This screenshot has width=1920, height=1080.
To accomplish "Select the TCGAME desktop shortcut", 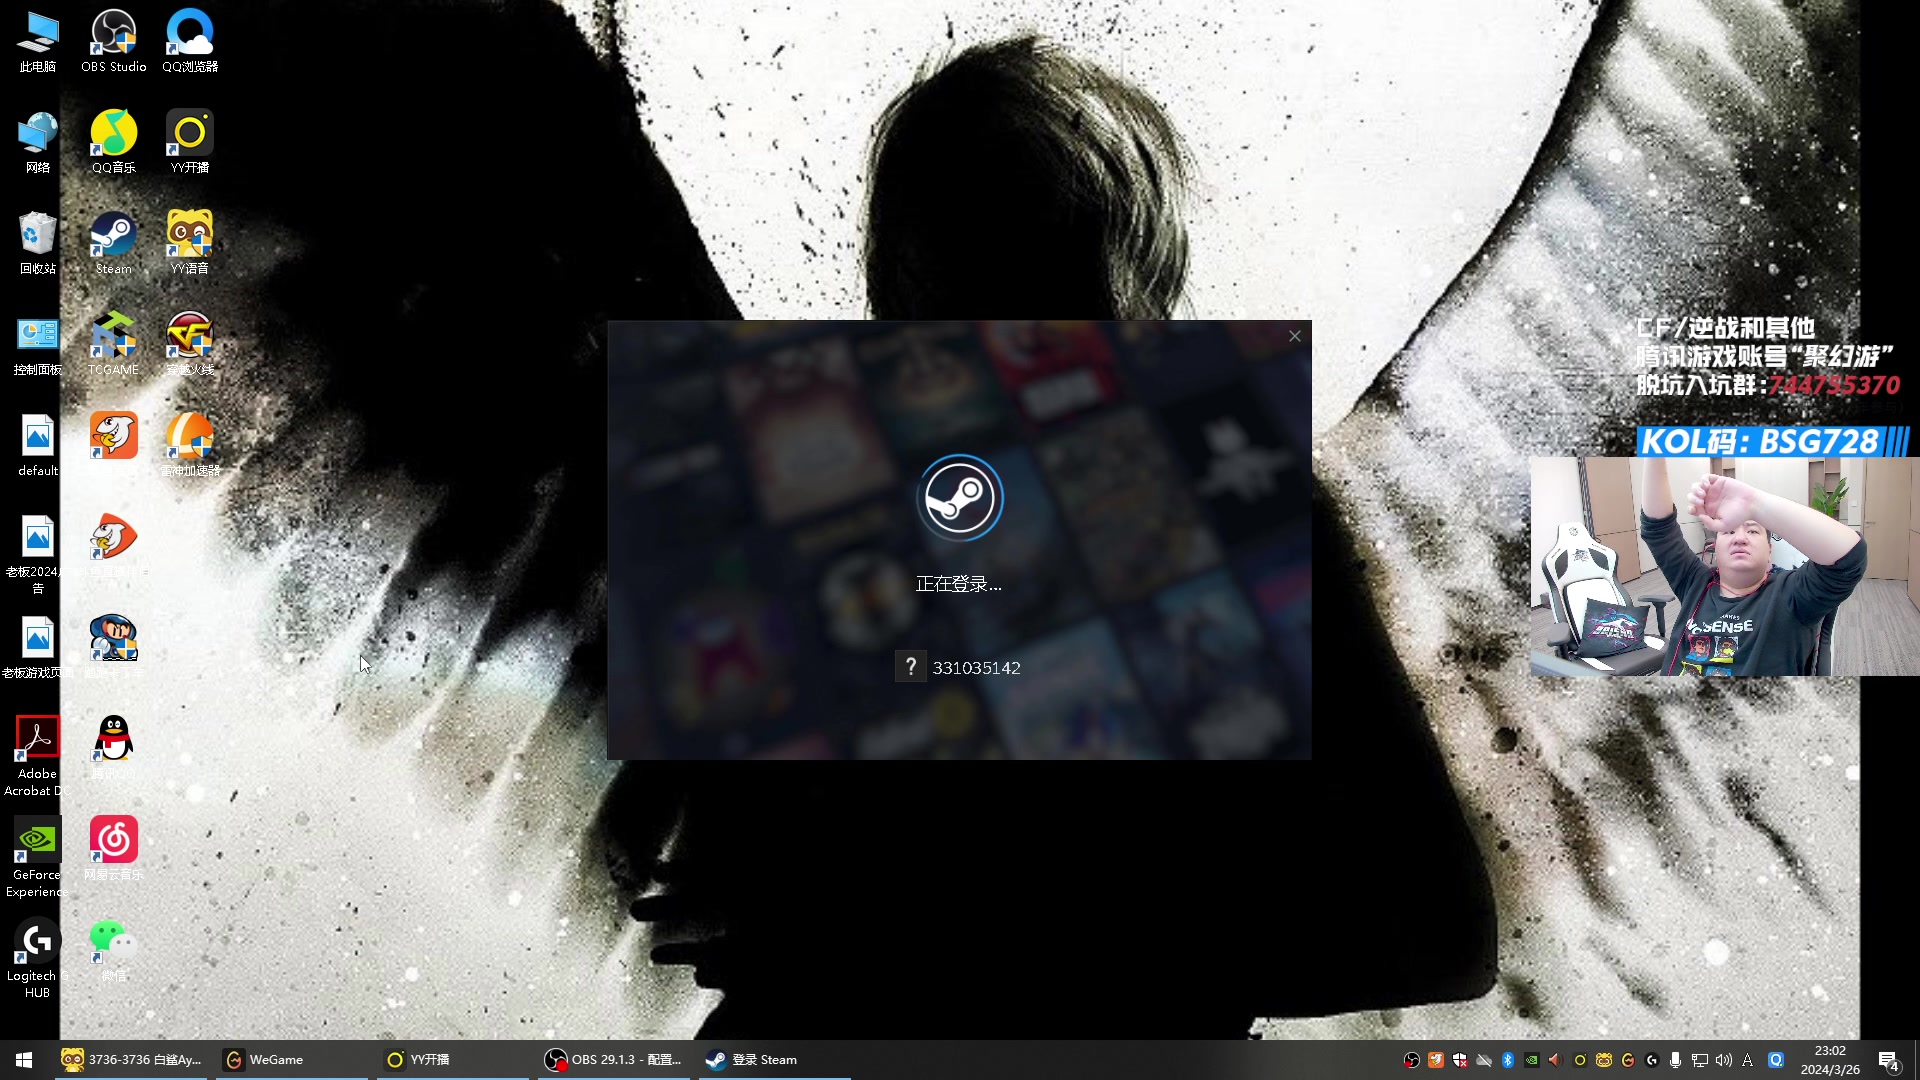I will [114, 345].
